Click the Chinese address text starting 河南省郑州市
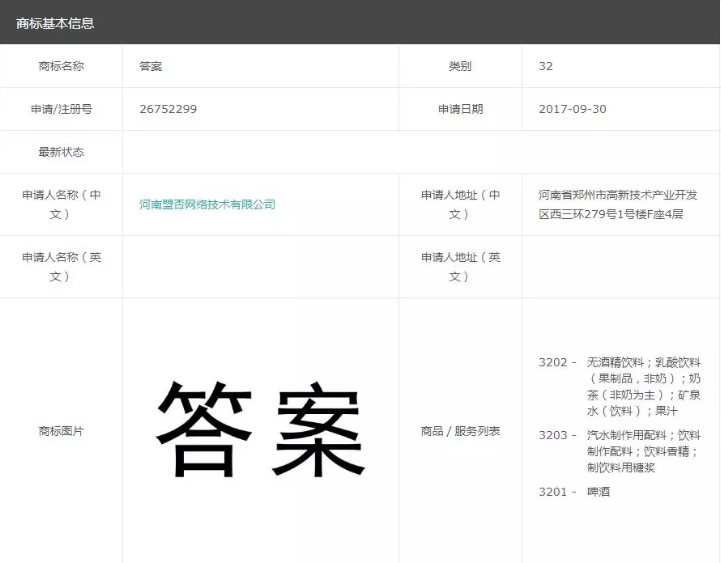 point(618,204)
